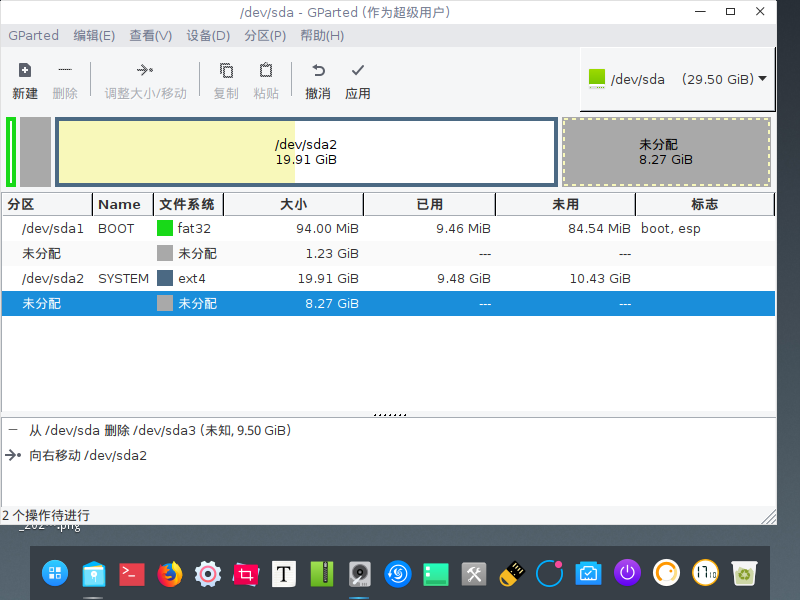Click the pane divider handle dots
800x600 pixels.
point(390,415)
